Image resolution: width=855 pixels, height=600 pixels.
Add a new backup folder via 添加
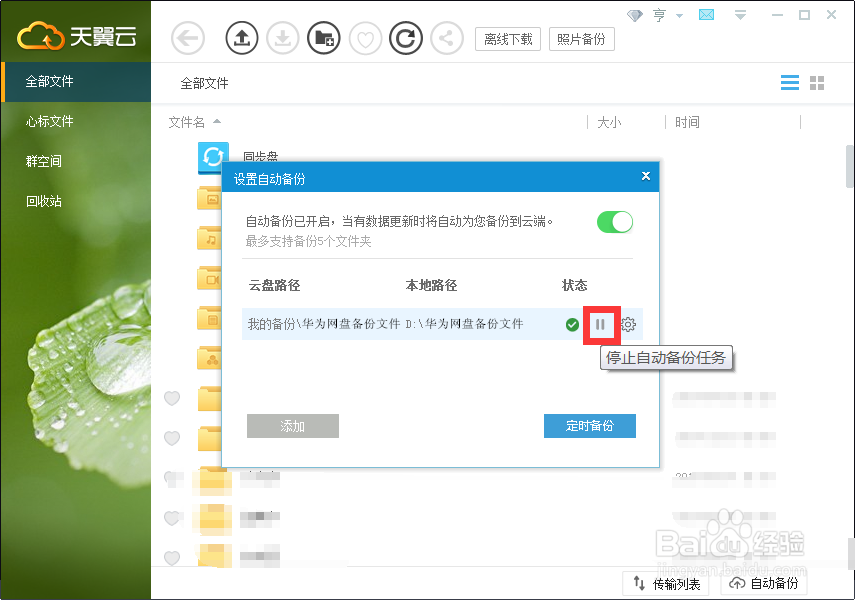pyautogui.click(x=292, y=425)
